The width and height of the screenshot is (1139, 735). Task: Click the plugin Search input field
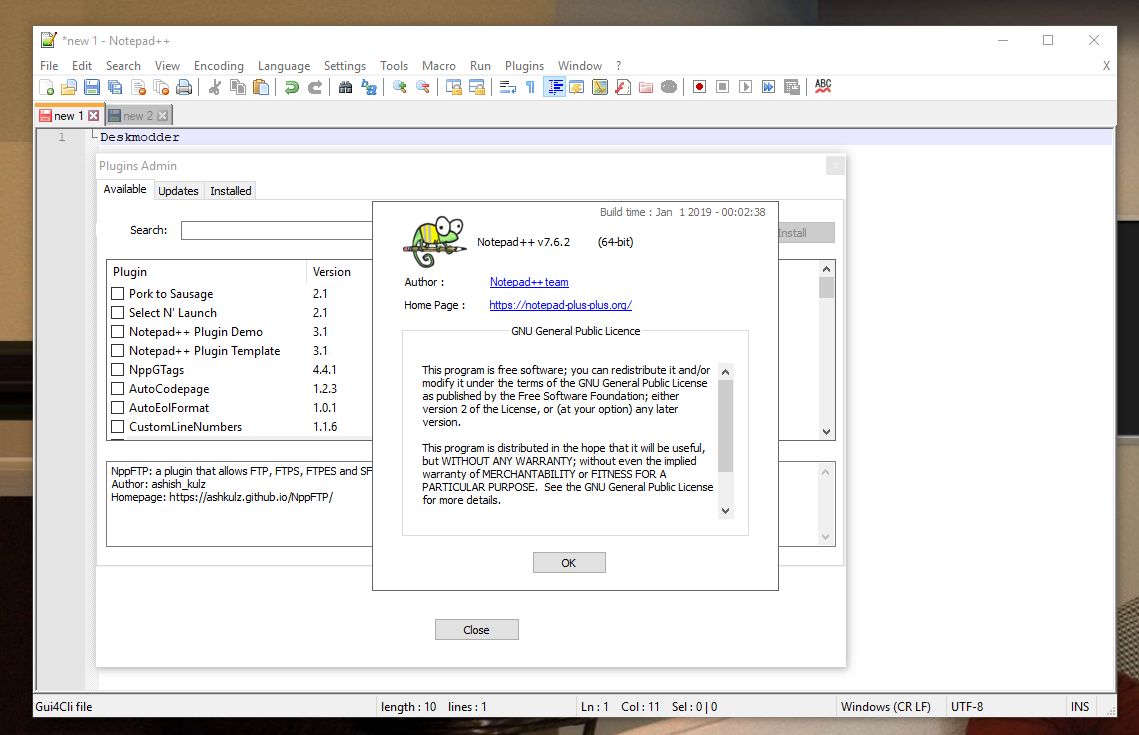coord(277,230)
